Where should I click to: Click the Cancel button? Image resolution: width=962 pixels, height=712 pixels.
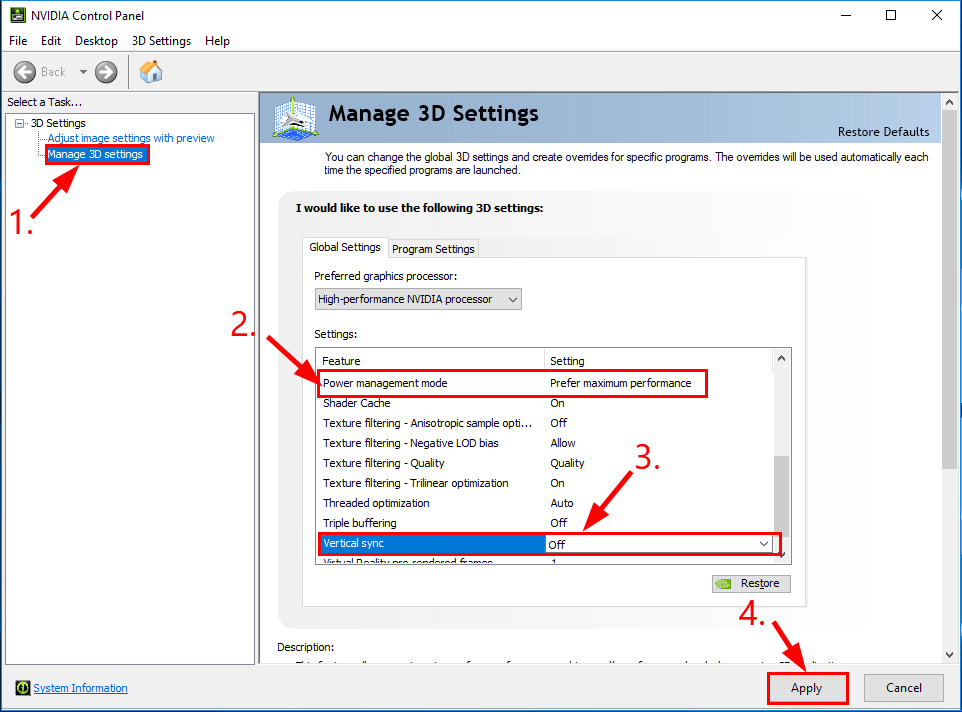pos(903,688)
